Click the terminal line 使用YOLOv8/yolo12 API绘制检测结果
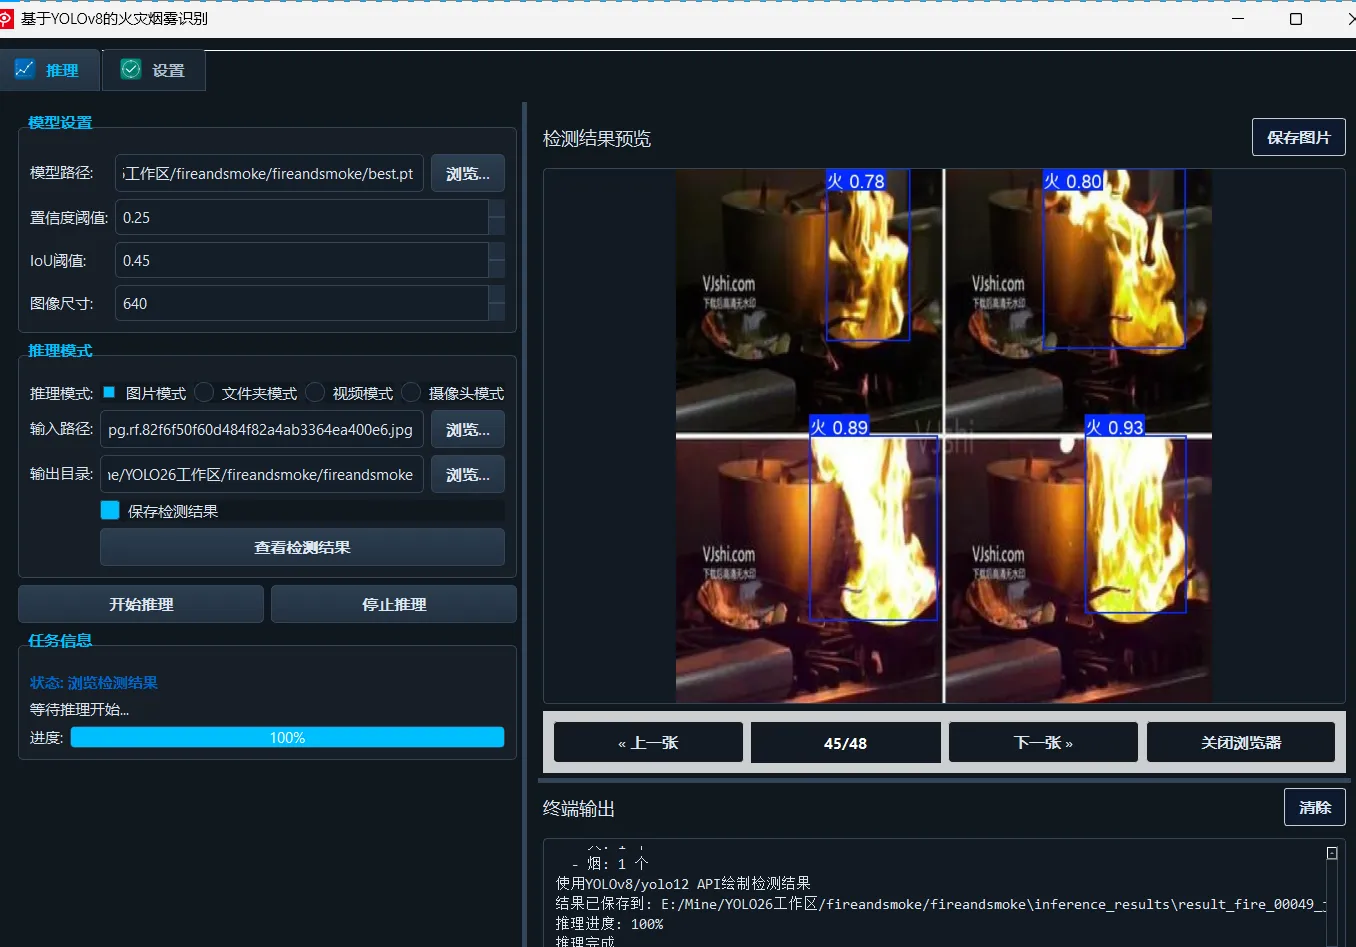 pyautogui.click(x=683, y=883)
